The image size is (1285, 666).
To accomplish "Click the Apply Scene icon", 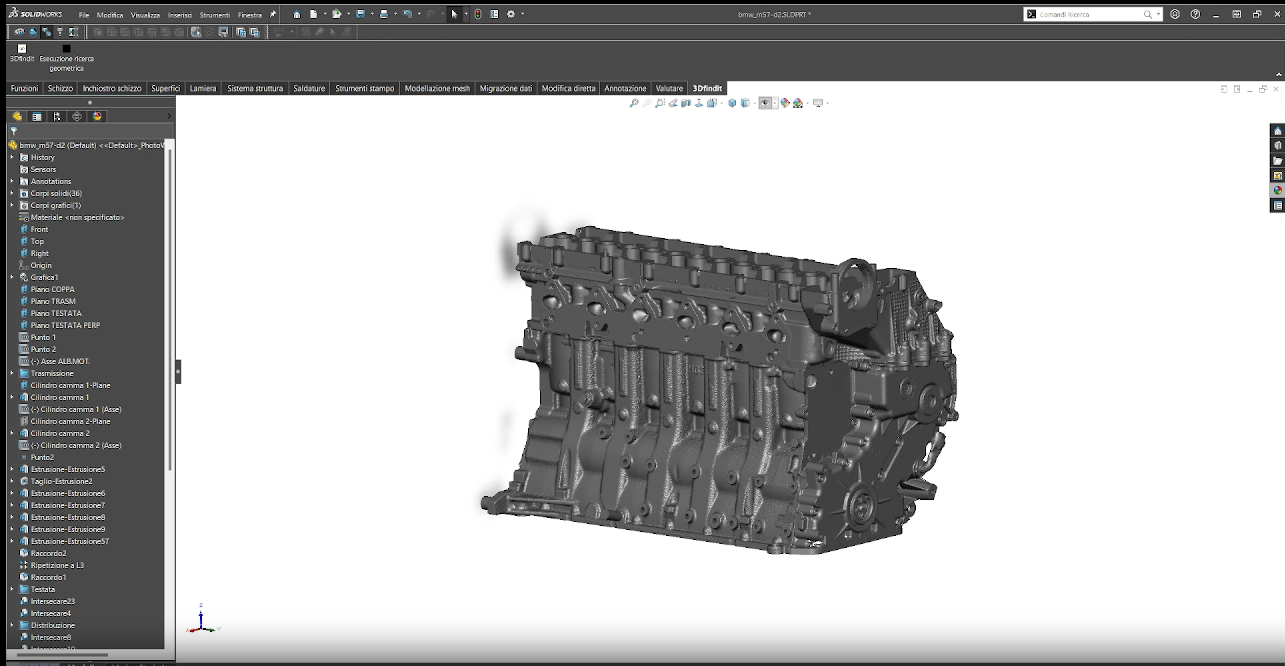I will (x=798, y=103).
